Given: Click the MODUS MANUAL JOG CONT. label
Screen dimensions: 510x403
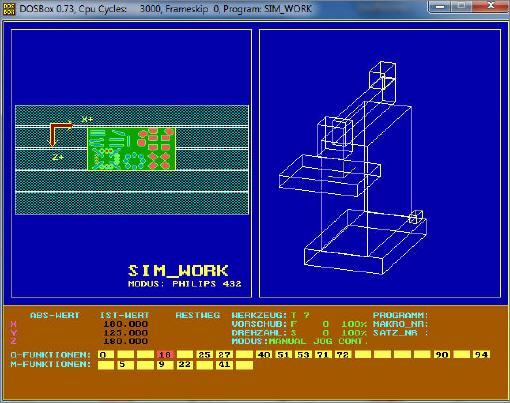Looking at the screenshot, I should (x=300, y=341).
